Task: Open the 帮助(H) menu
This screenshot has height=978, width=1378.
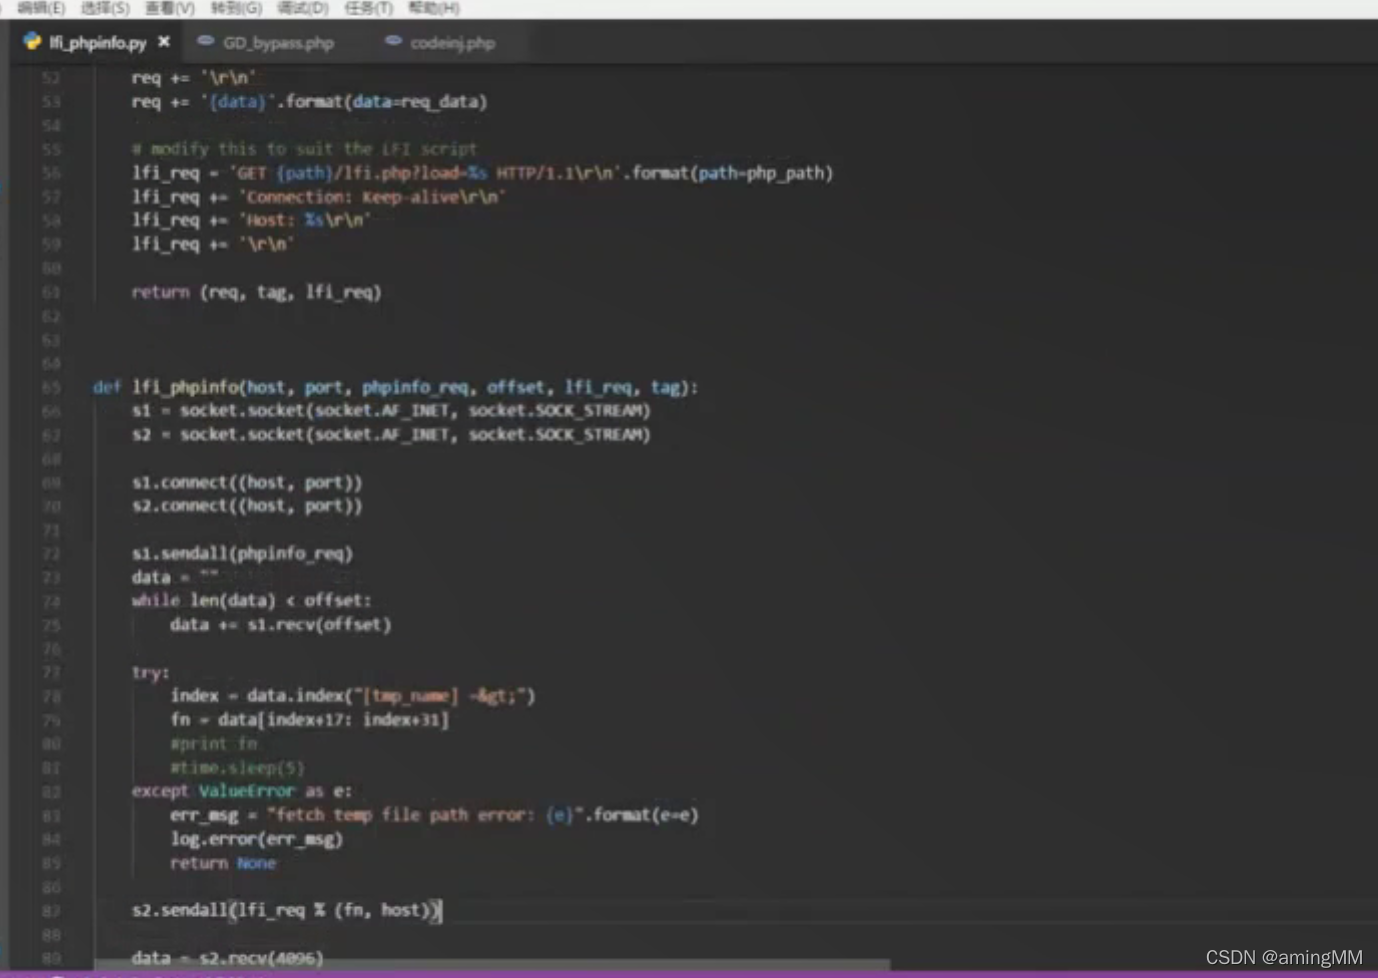Action: click(x=434, y=8)
